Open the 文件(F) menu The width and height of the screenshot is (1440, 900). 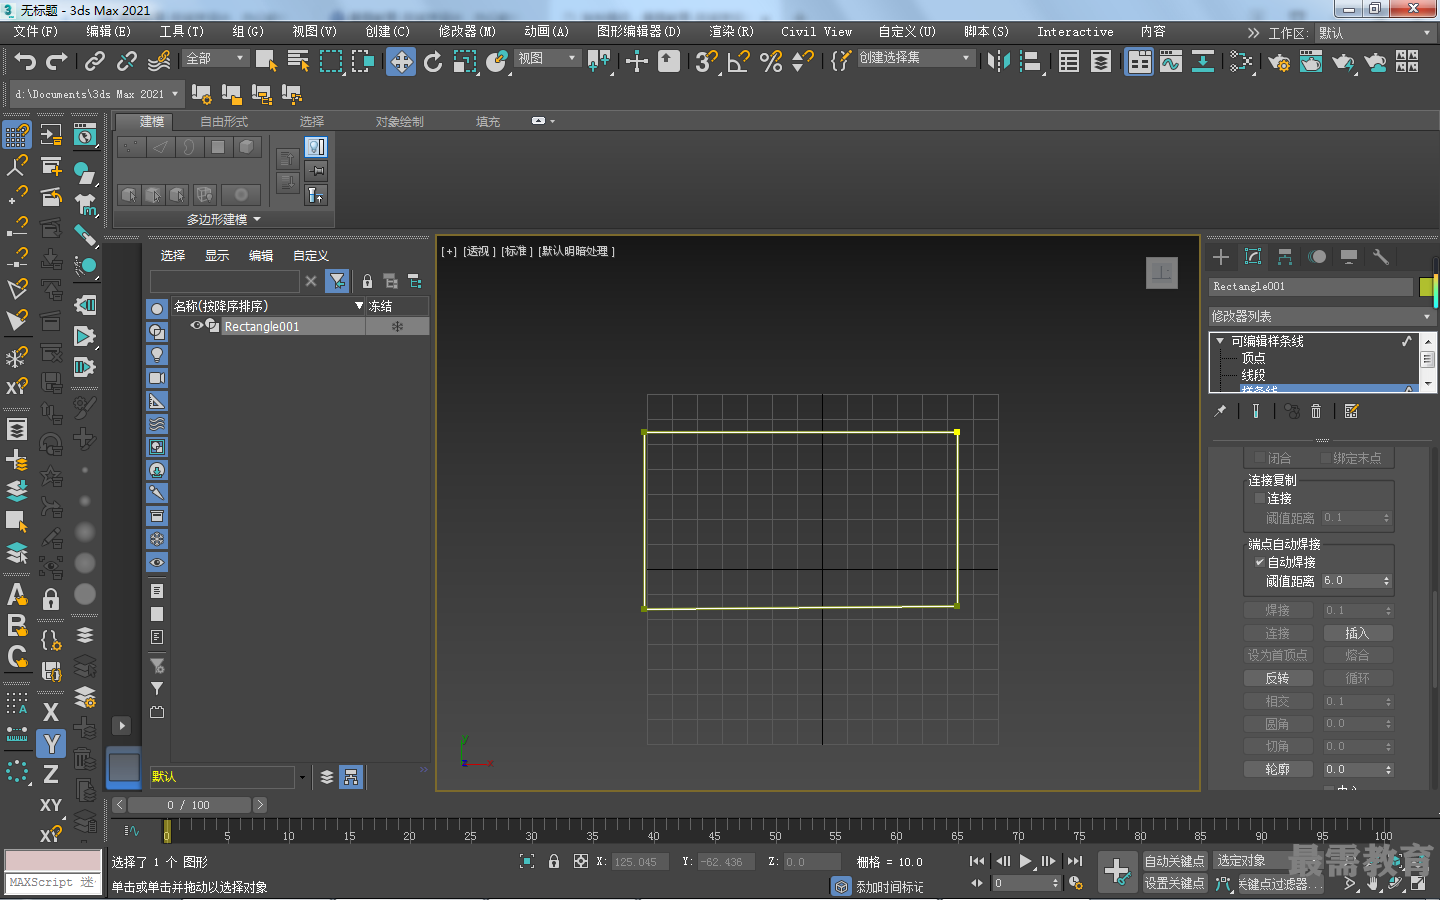click(36, 32)
